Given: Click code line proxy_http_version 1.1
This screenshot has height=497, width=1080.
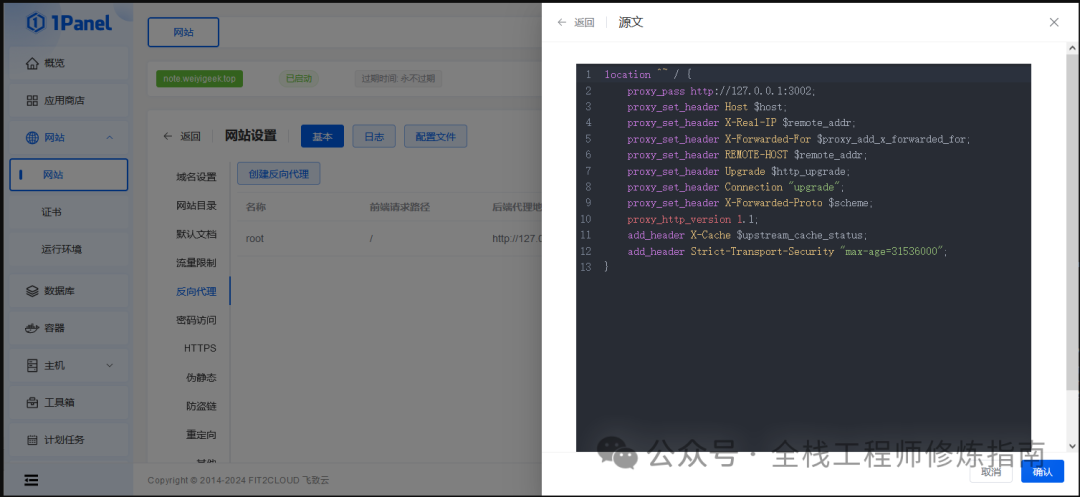Looking at the screenshot, I should (692, 219).
